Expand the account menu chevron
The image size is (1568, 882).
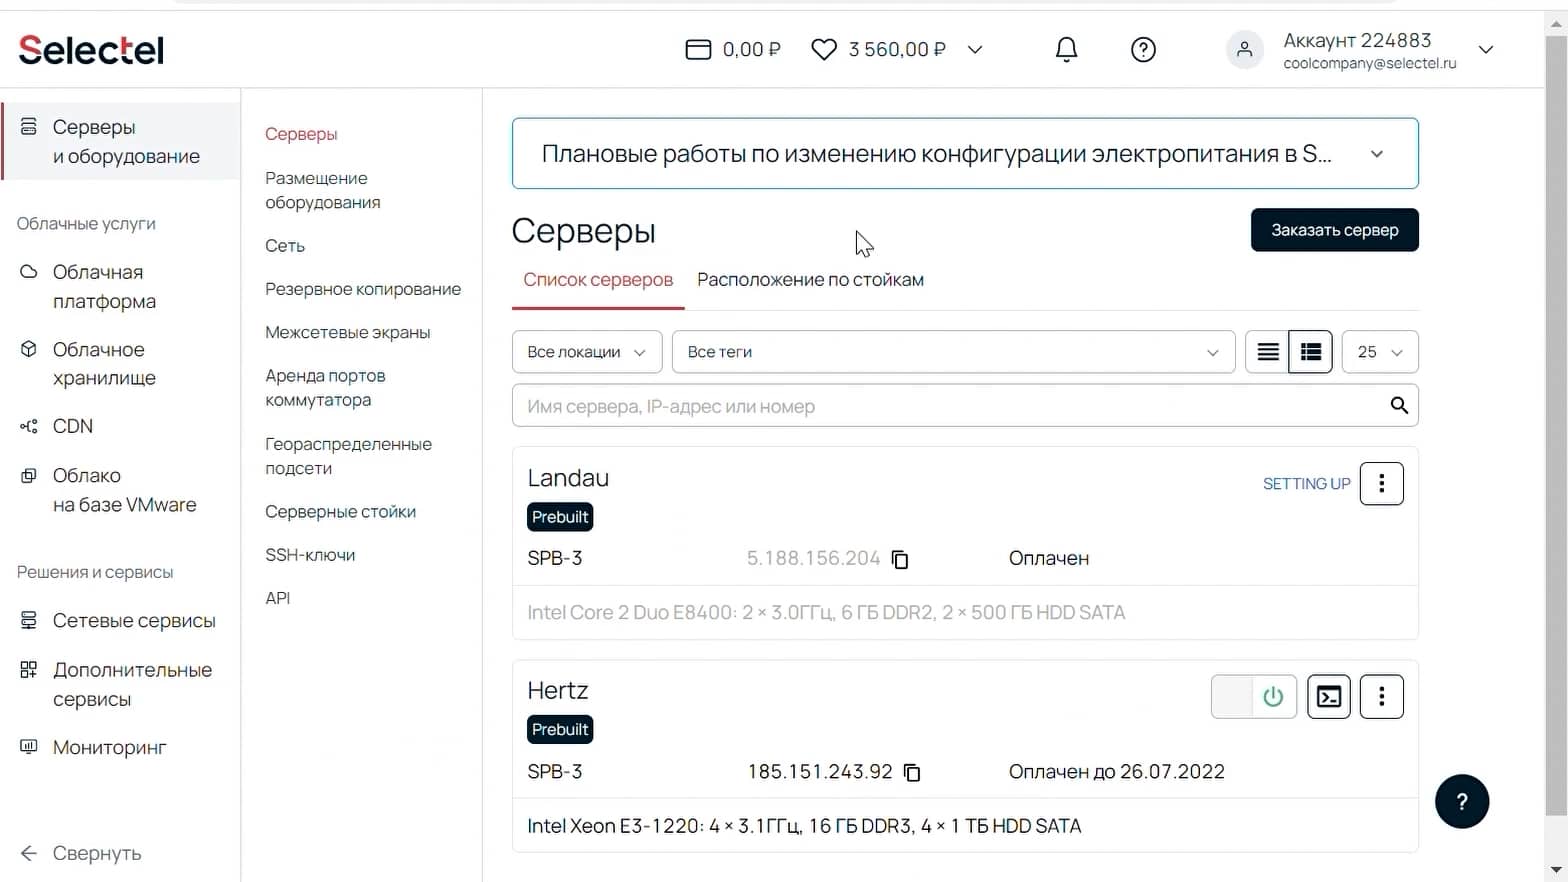tap(1486, 50)
